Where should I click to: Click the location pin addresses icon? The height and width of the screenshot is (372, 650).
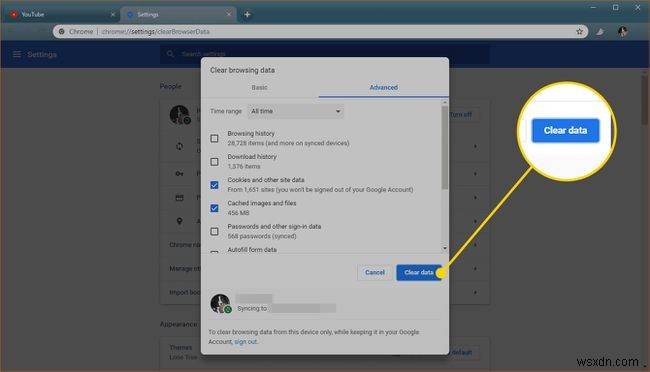coord(179,221)
